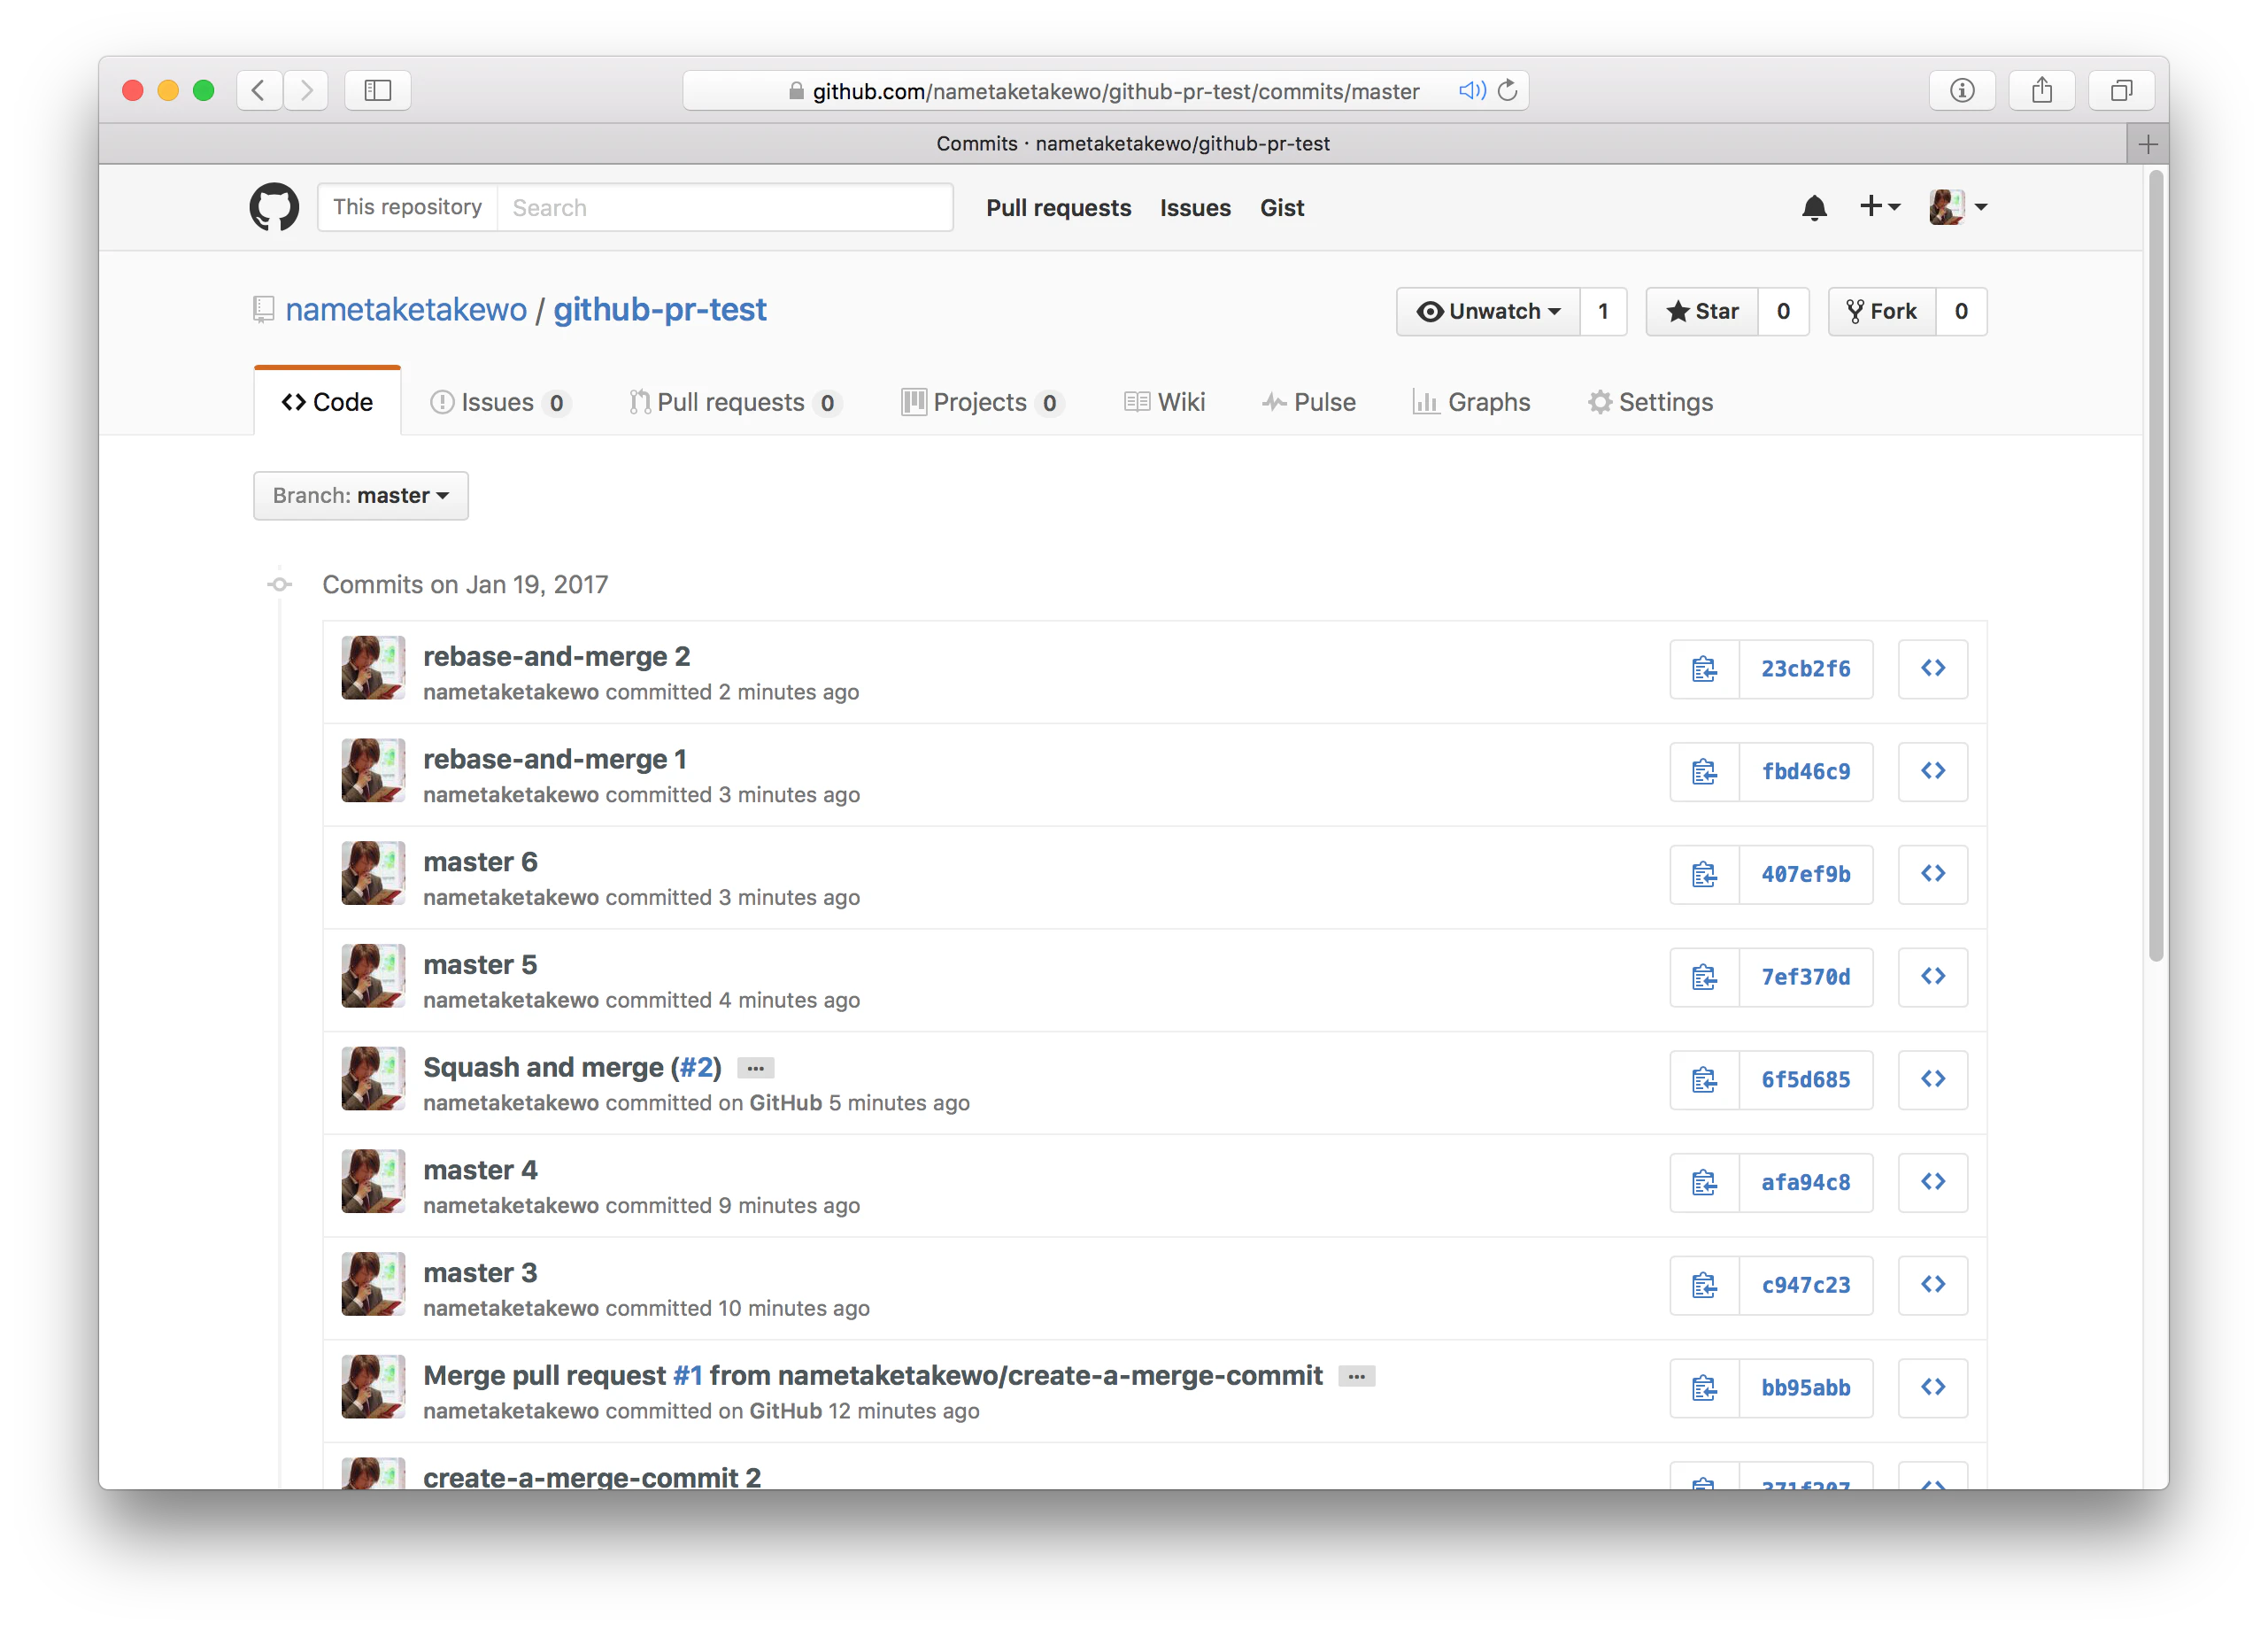Viewport: 2268px width, 1631px height.
Task: Open the Pulse tab
Action: (1309, 402)
